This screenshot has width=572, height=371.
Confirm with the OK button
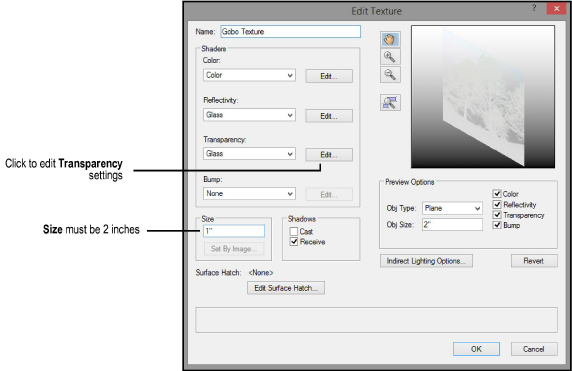[476, 349]
